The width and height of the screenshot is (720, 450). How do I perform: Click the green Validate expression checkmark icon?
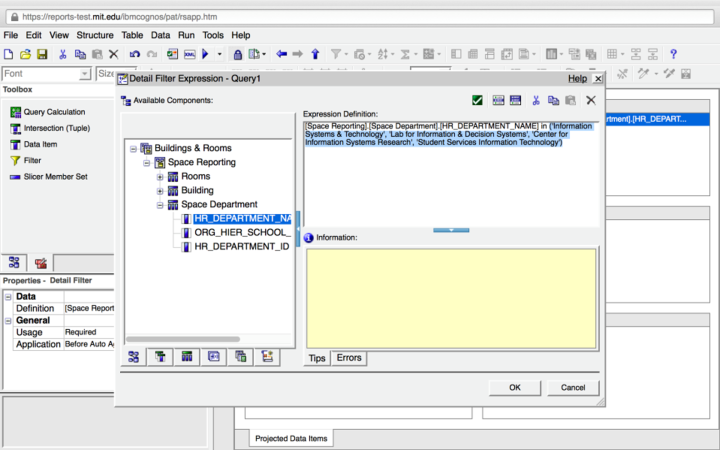[478, 100]
